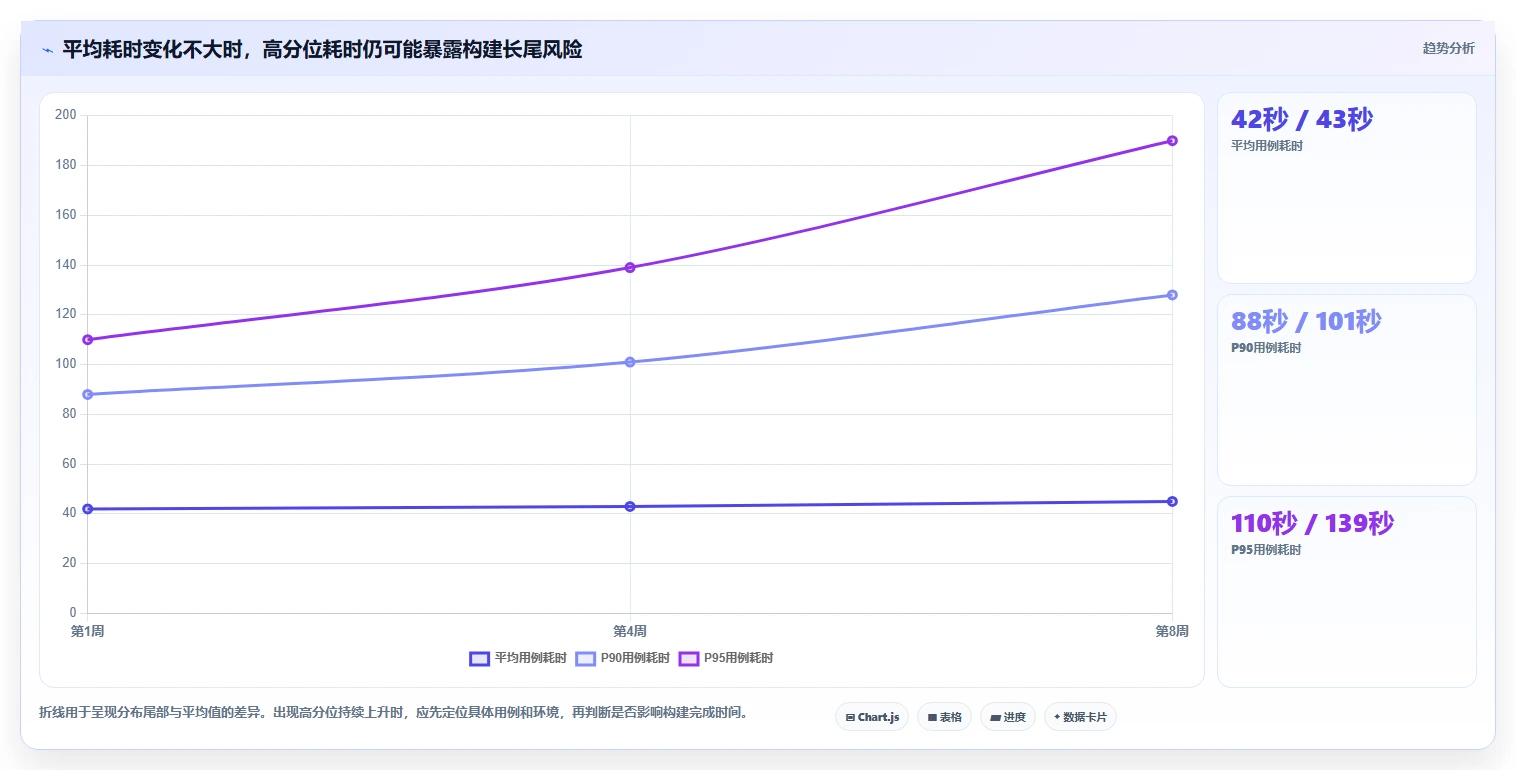Click the P95 data point at 第1周
The height and width of the screenshot is (770, 1516).
(88, 340)
